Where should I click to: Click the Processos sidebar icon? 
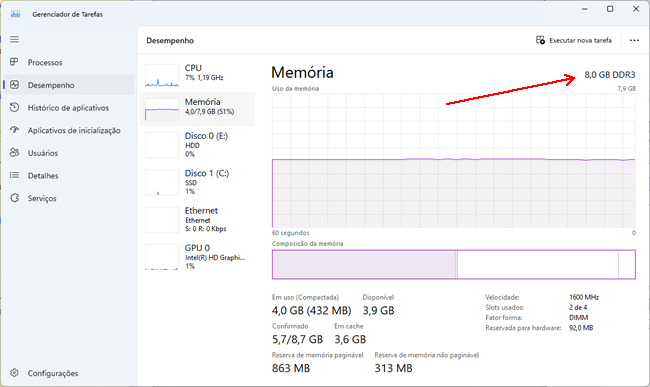click(x=14, y=62)
